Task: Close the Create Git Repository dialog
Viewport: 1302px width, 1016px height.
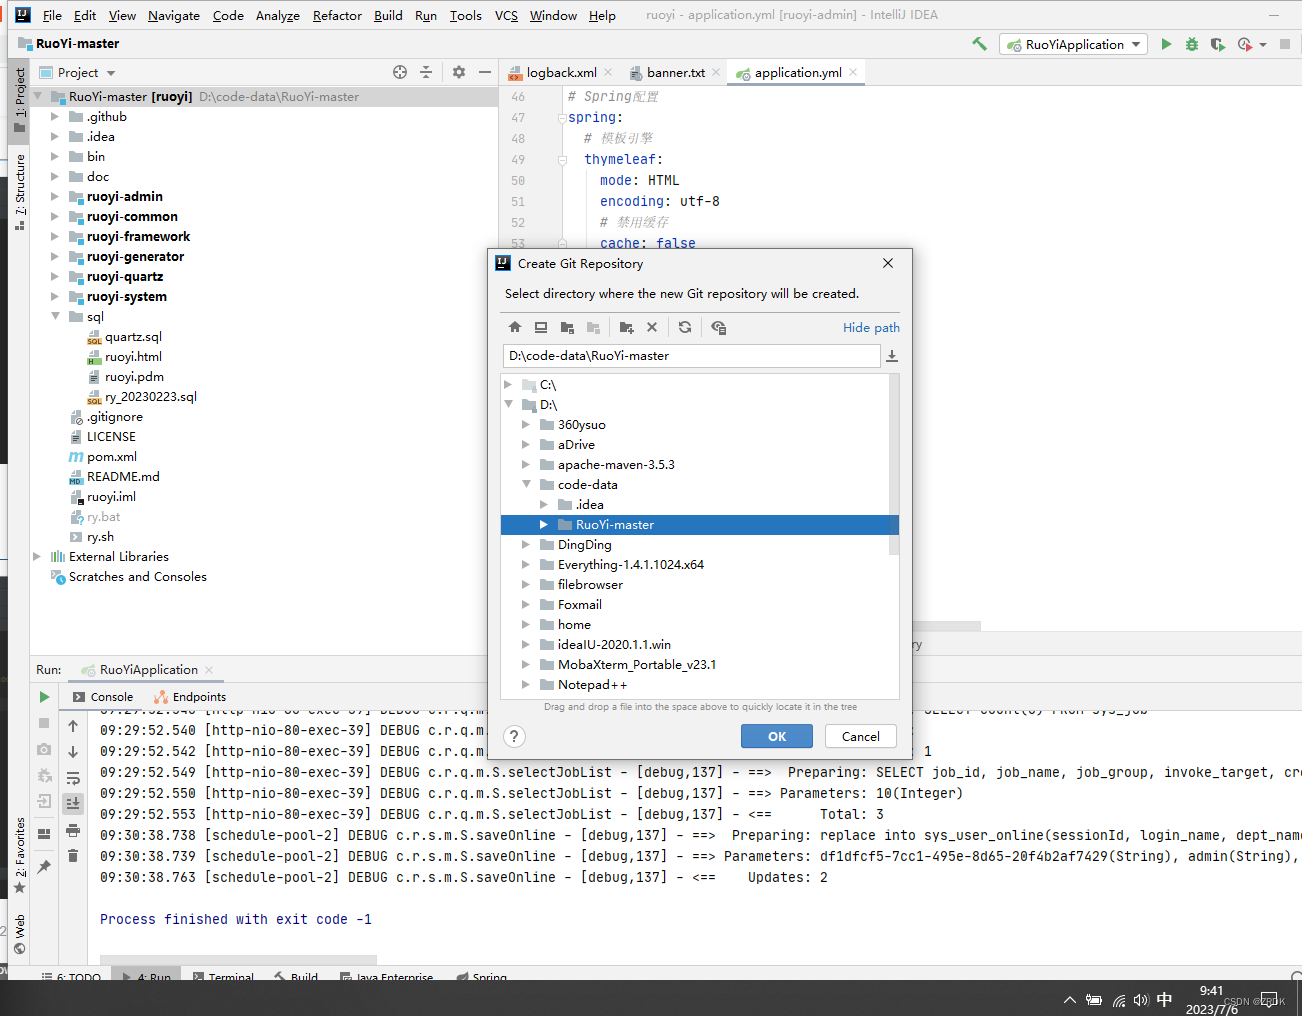Action: click(x=888, y=263)
